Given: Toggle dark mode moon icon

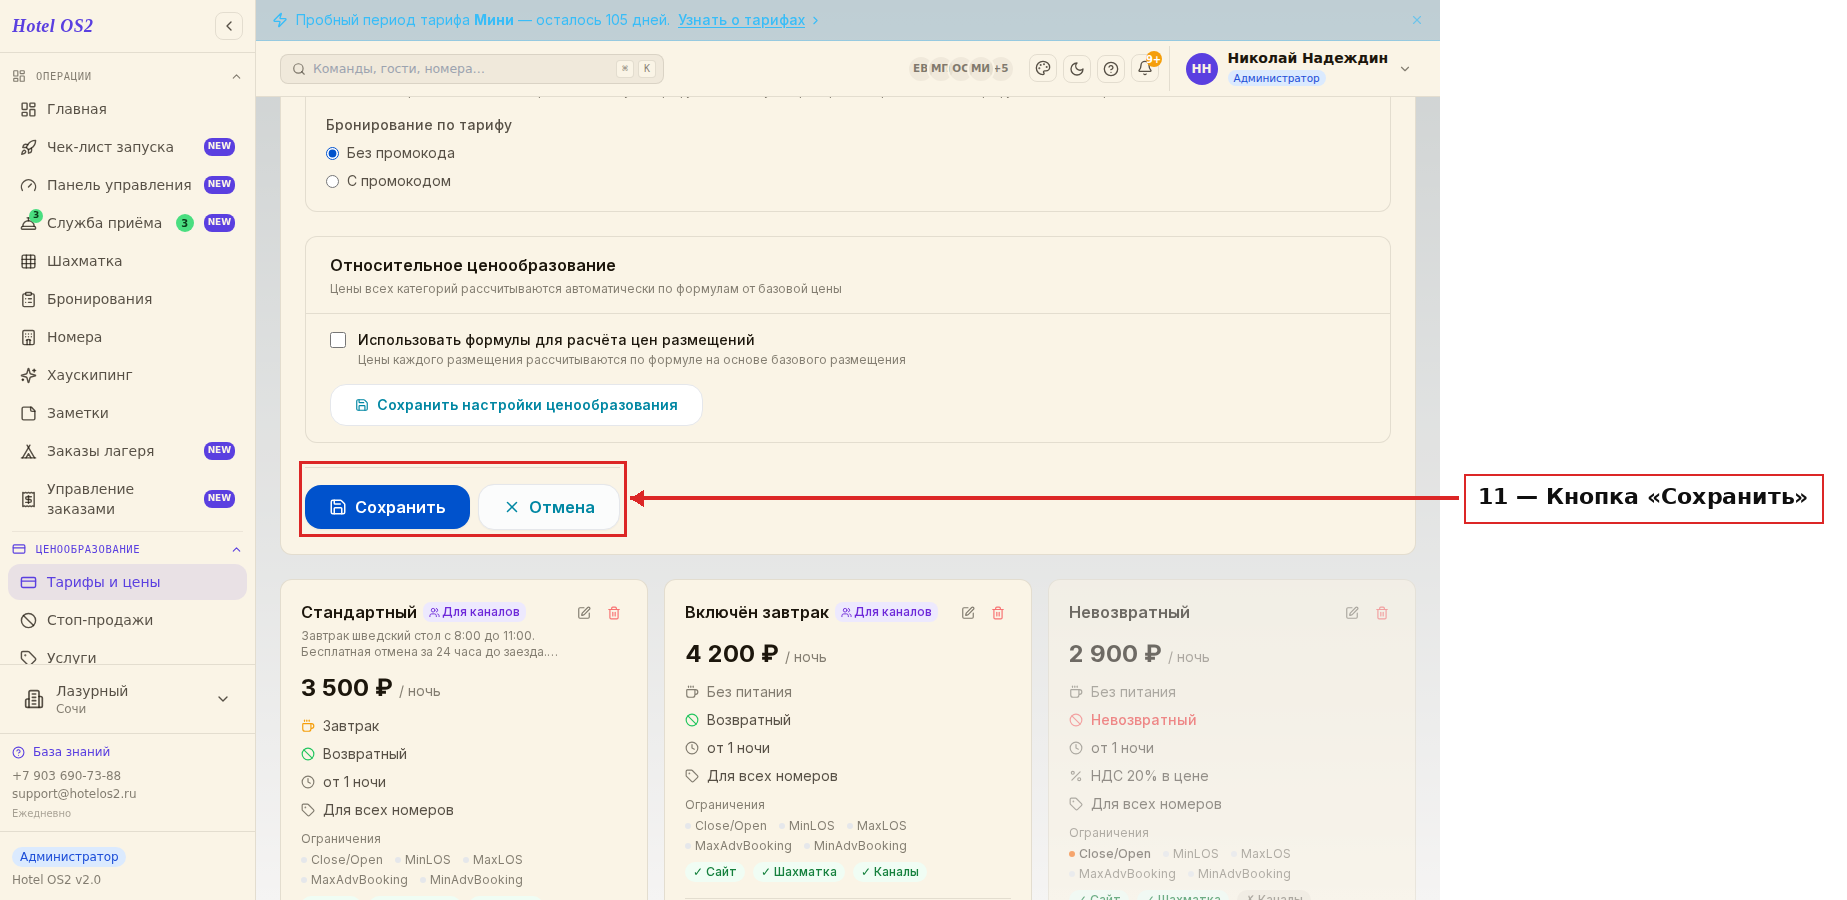Looking at the screenshot, I should (1077, 69).
